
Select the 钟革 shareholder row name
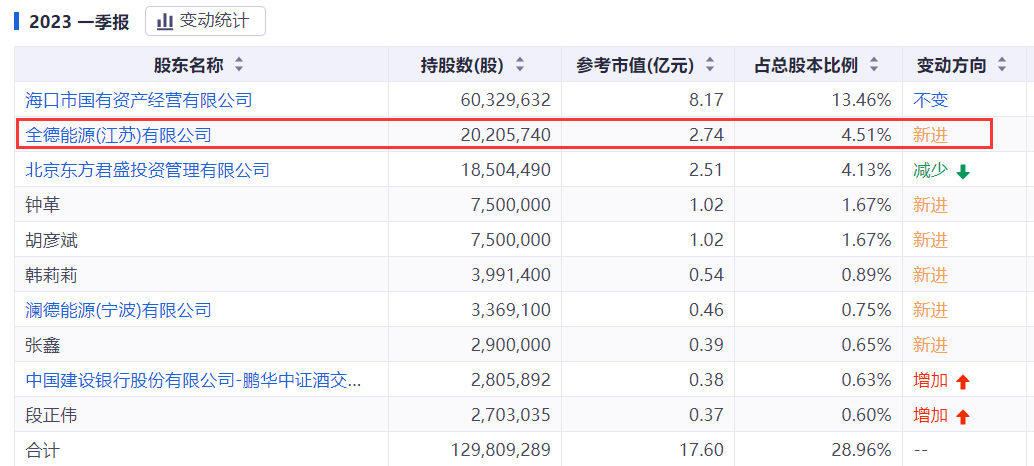point(43,205)
